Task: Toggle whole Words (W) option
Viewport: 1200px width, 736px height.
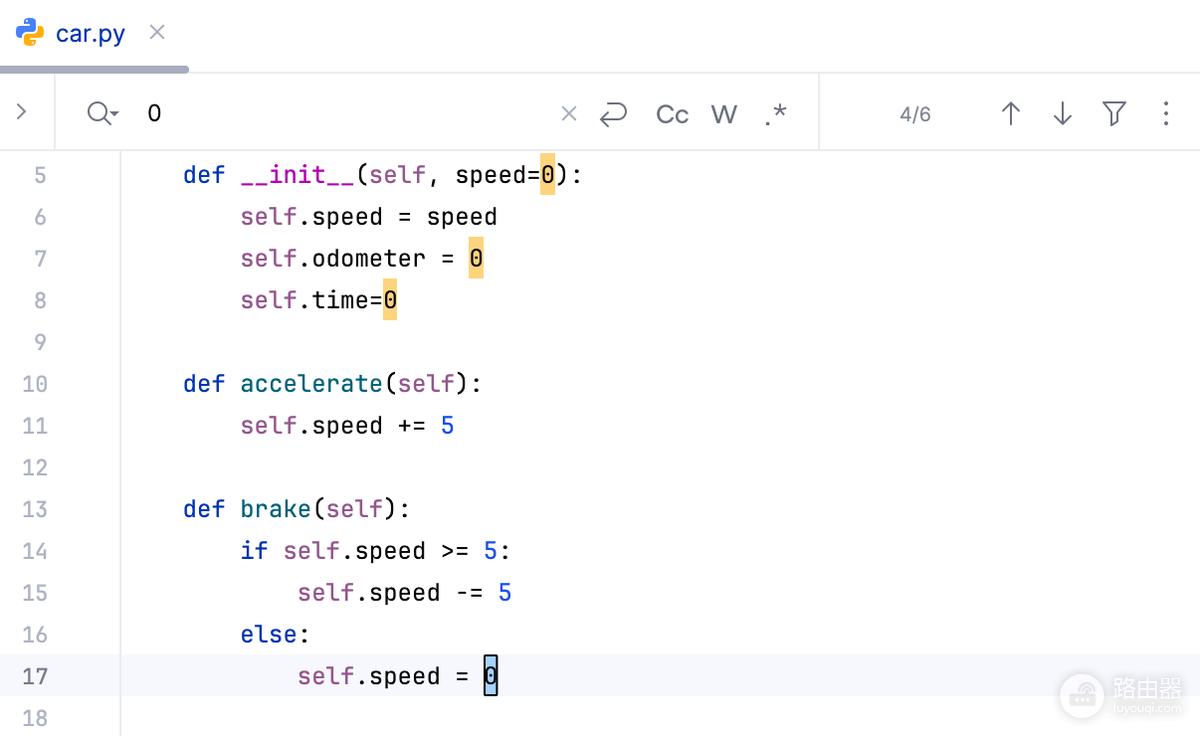Action: [724, 114]
